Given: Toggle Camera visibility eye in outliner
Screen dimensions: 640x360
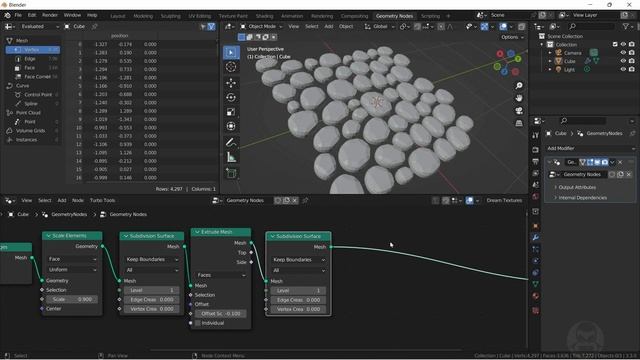Looking at the screenshot, I should pos(623,53).
